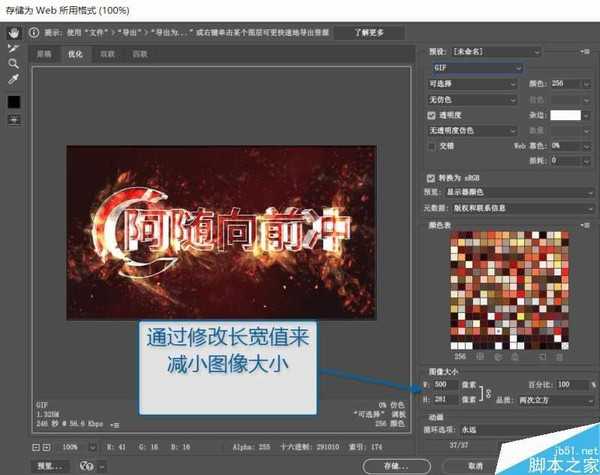
Task: Select the Hand tool
Action: click(14, 31)
